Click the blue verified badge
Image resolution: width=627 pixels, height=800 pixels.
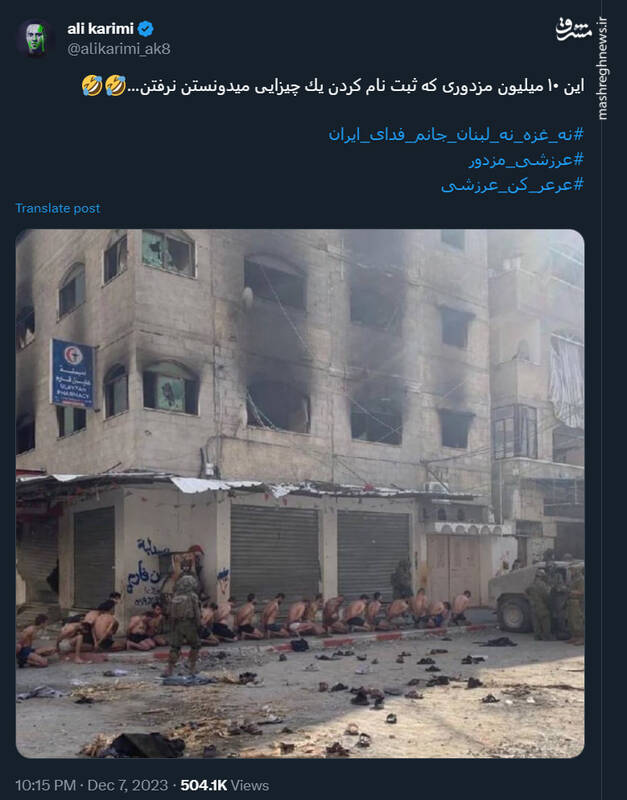point(145,29)
